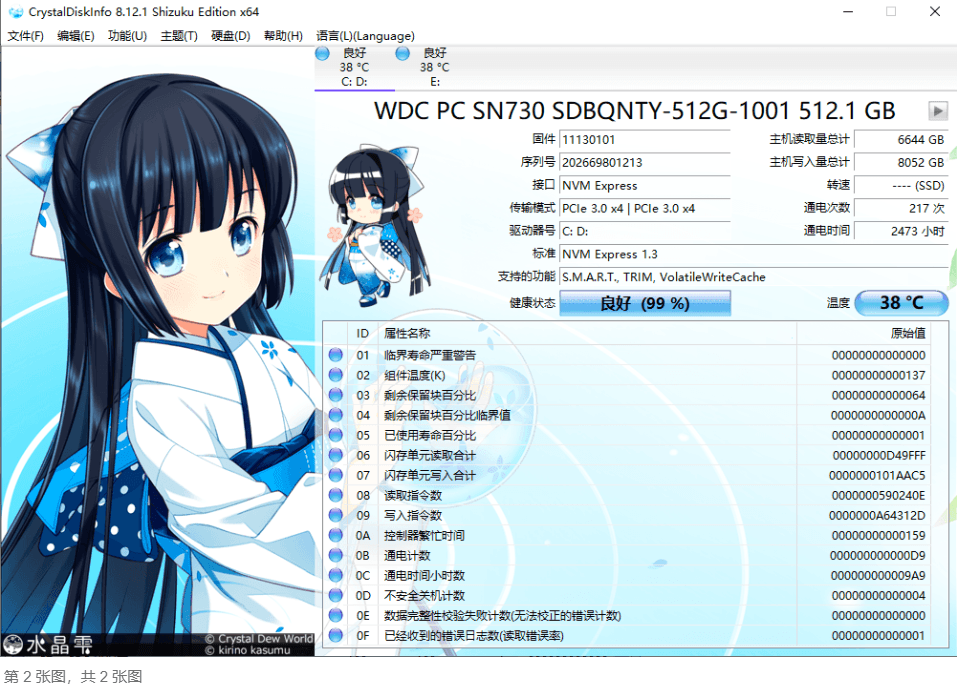Screen dimensions: 957x689
Task: Click the status orb for 02 组件温度(K)
Action: point(336,375)
